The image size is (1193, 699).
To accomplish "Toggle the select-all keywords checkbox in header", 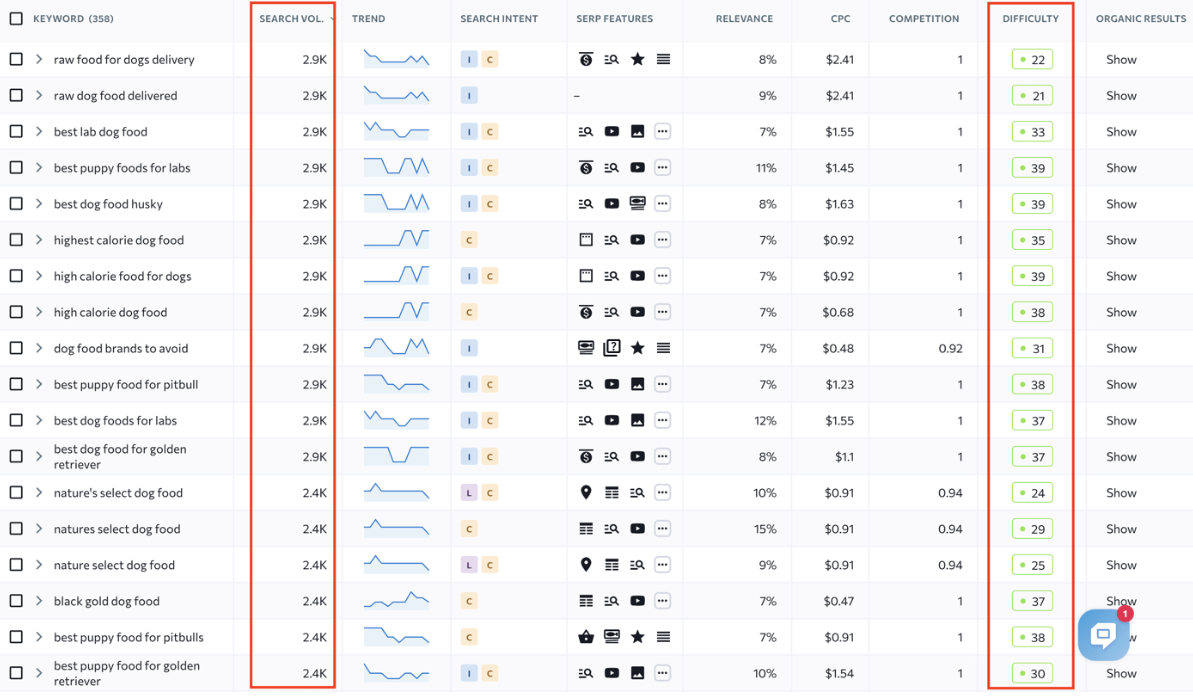I will tap(16, 19).
